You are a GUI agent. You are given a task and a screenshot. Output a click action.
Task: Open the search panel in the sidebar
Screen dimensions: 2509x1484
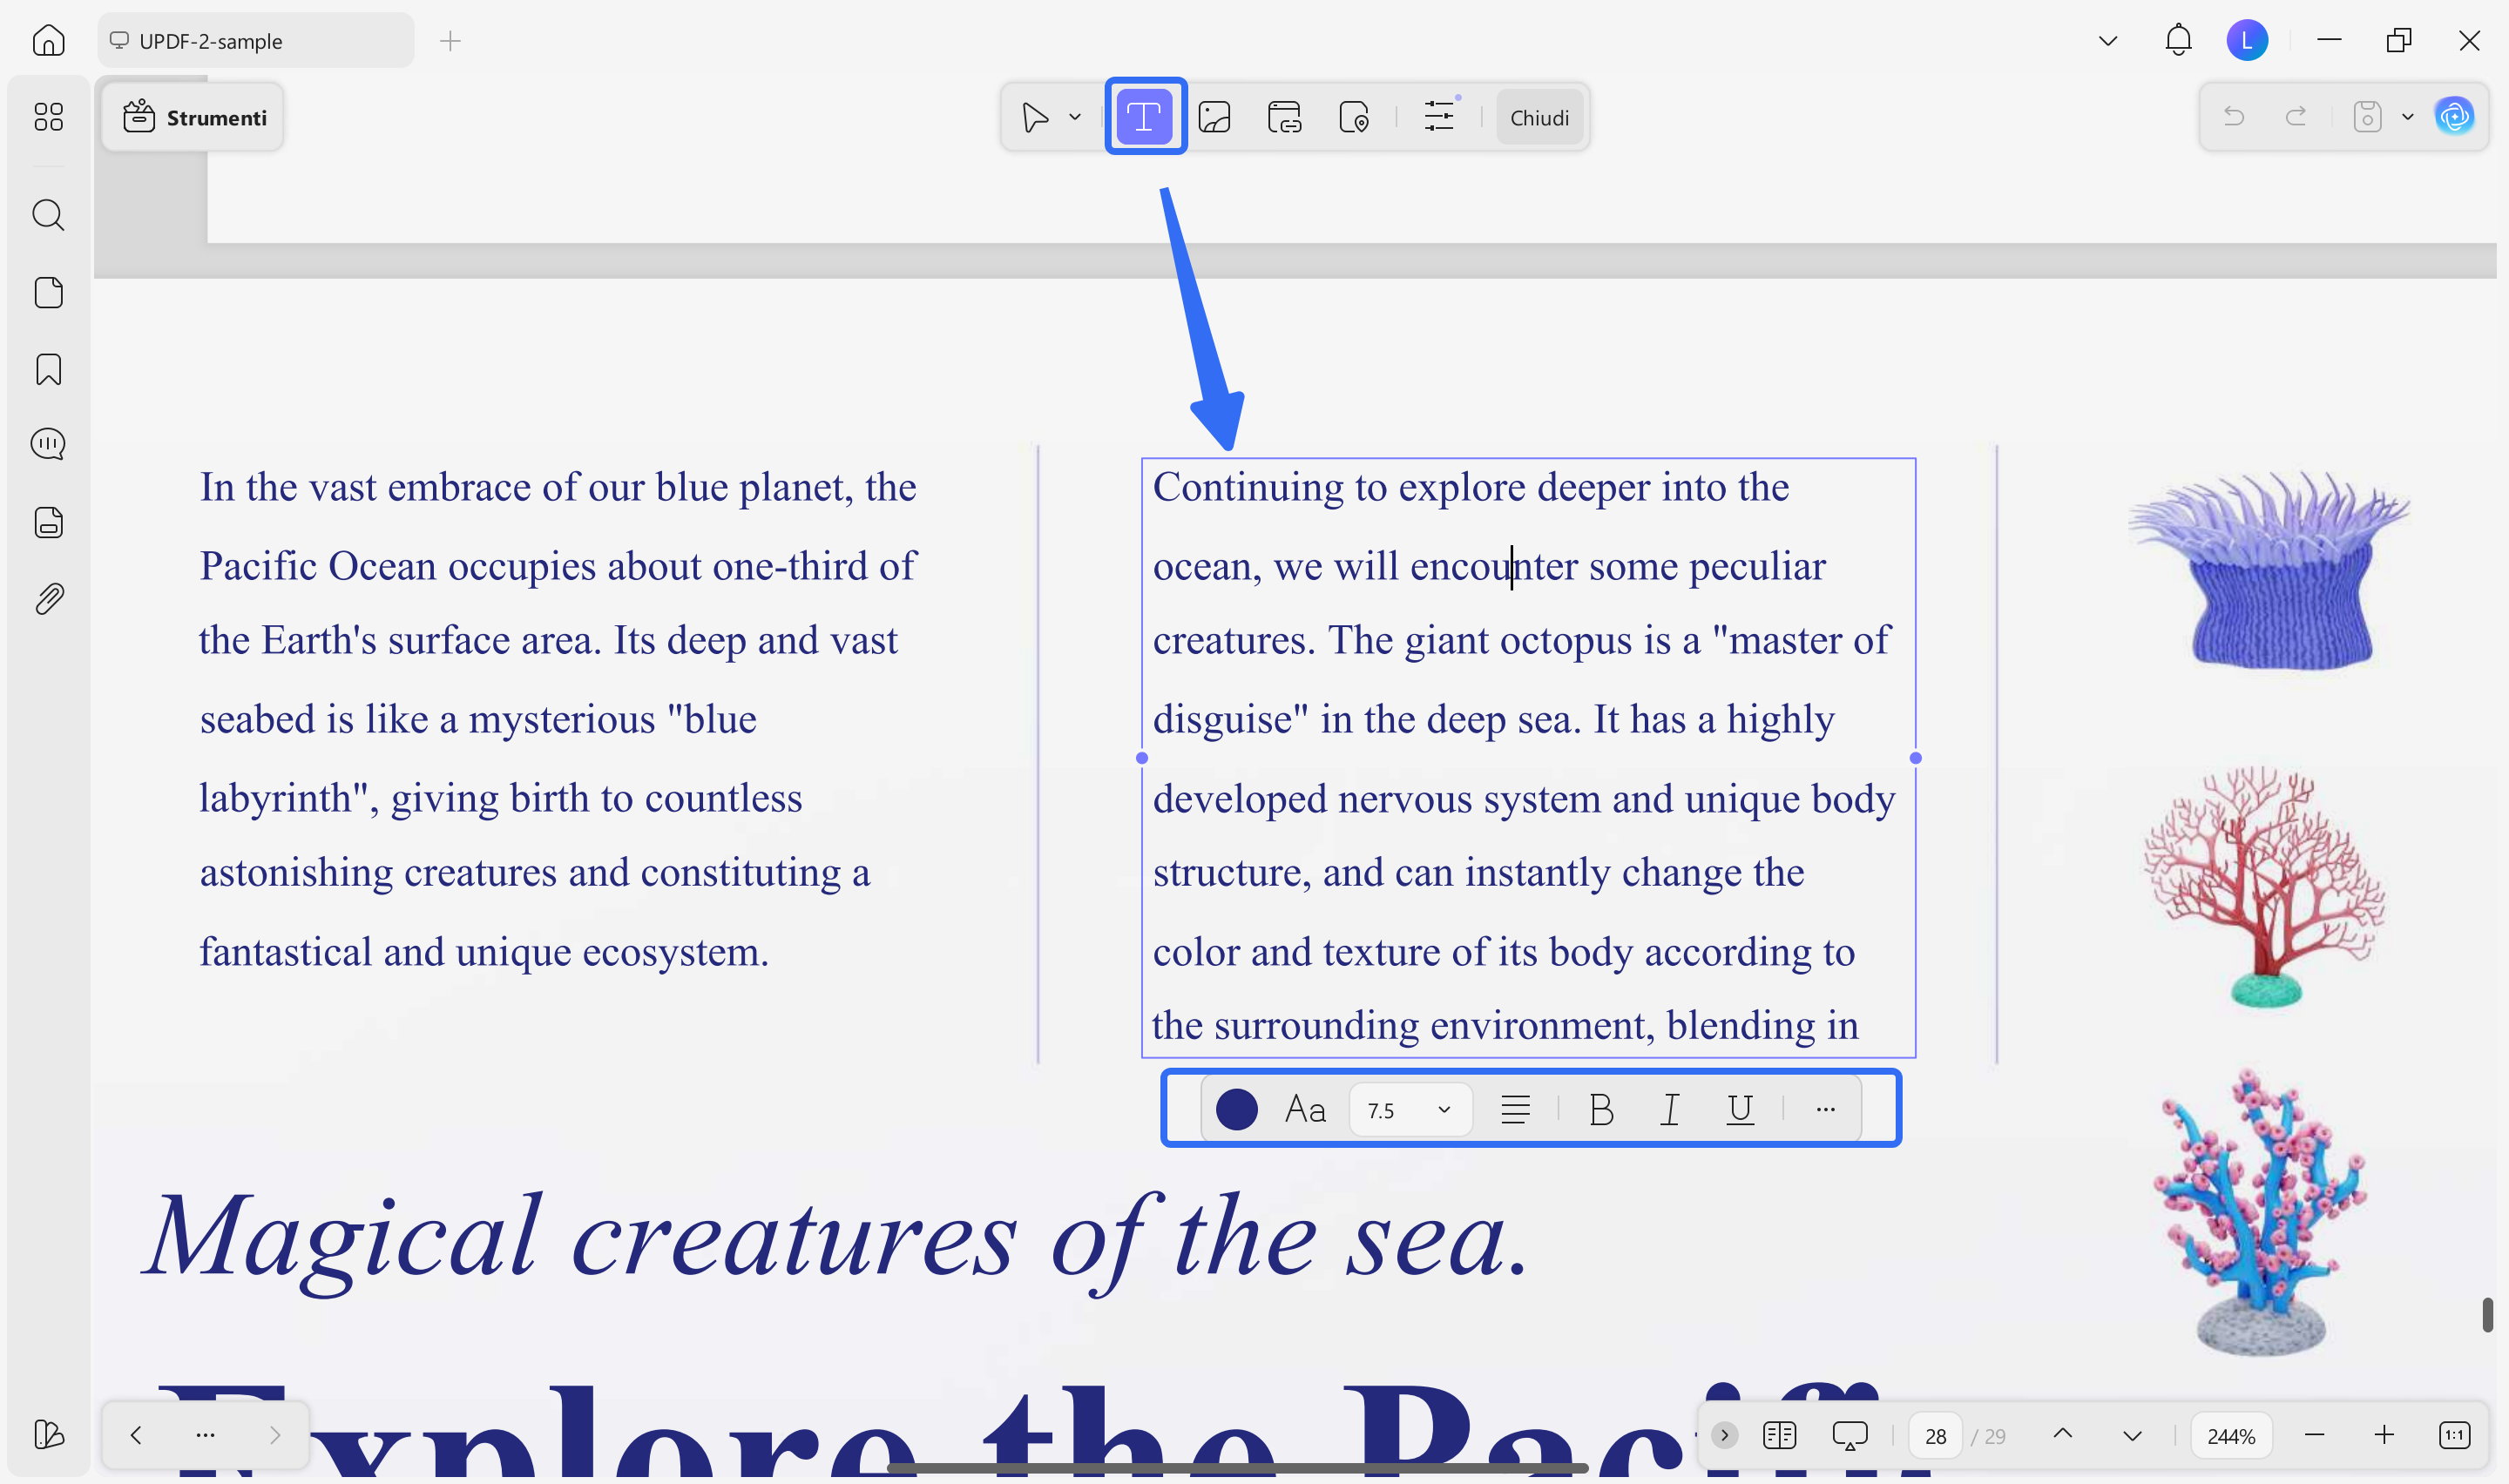click(48, 215)
